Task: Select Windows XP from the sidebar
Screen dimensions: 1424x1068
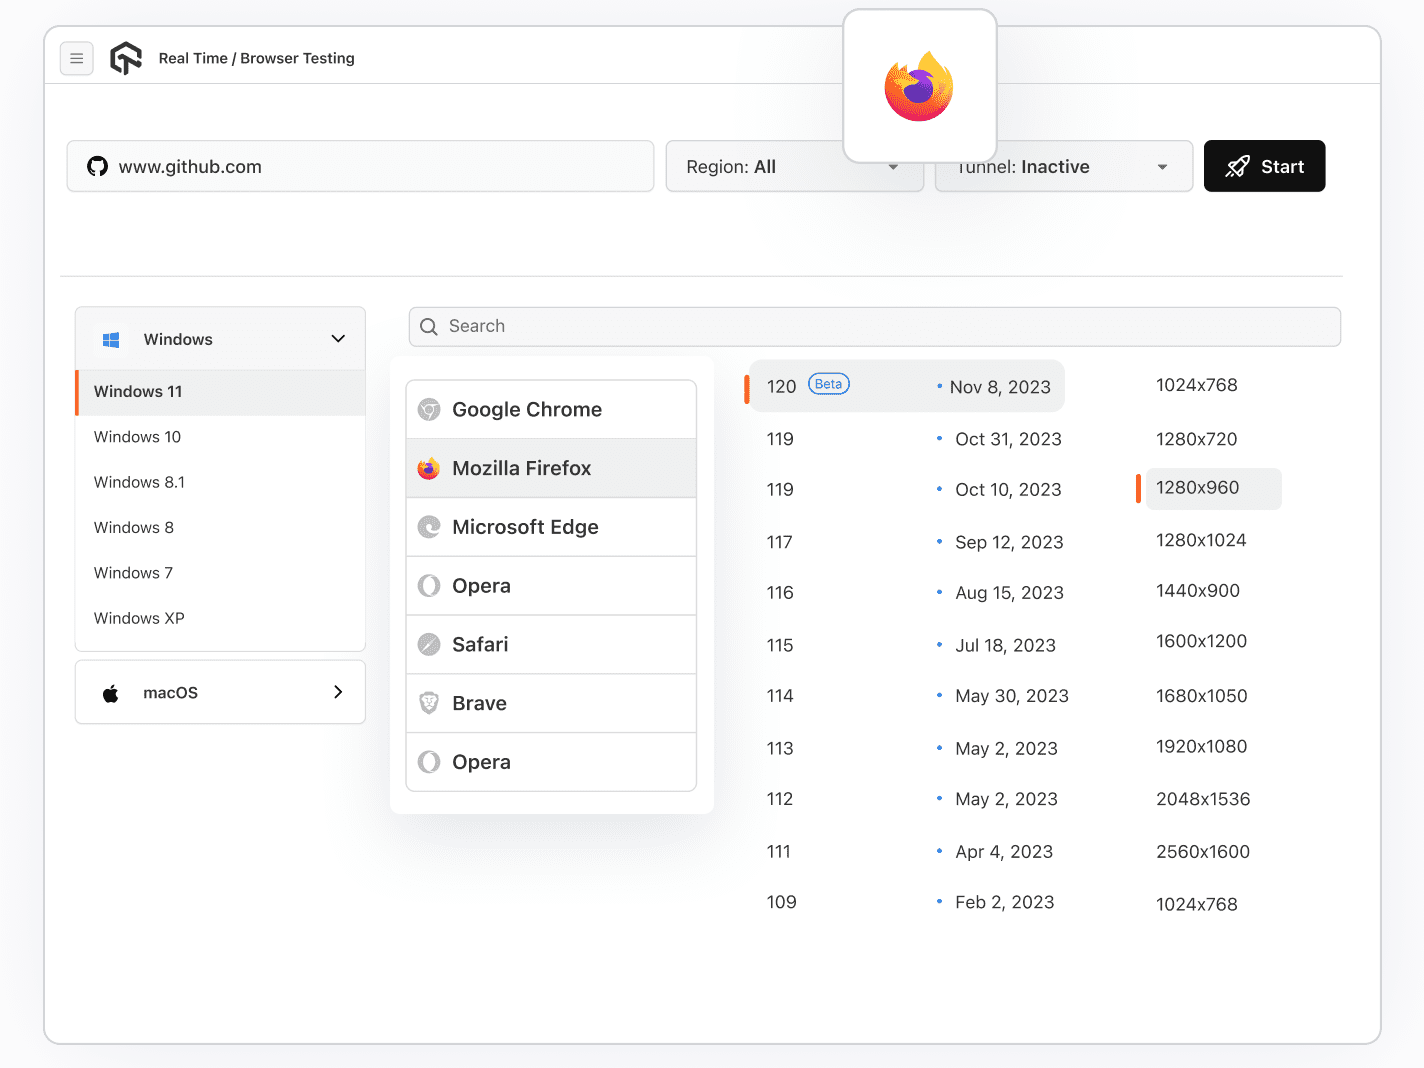Action: pyautogui.click(x=139, y=618)
